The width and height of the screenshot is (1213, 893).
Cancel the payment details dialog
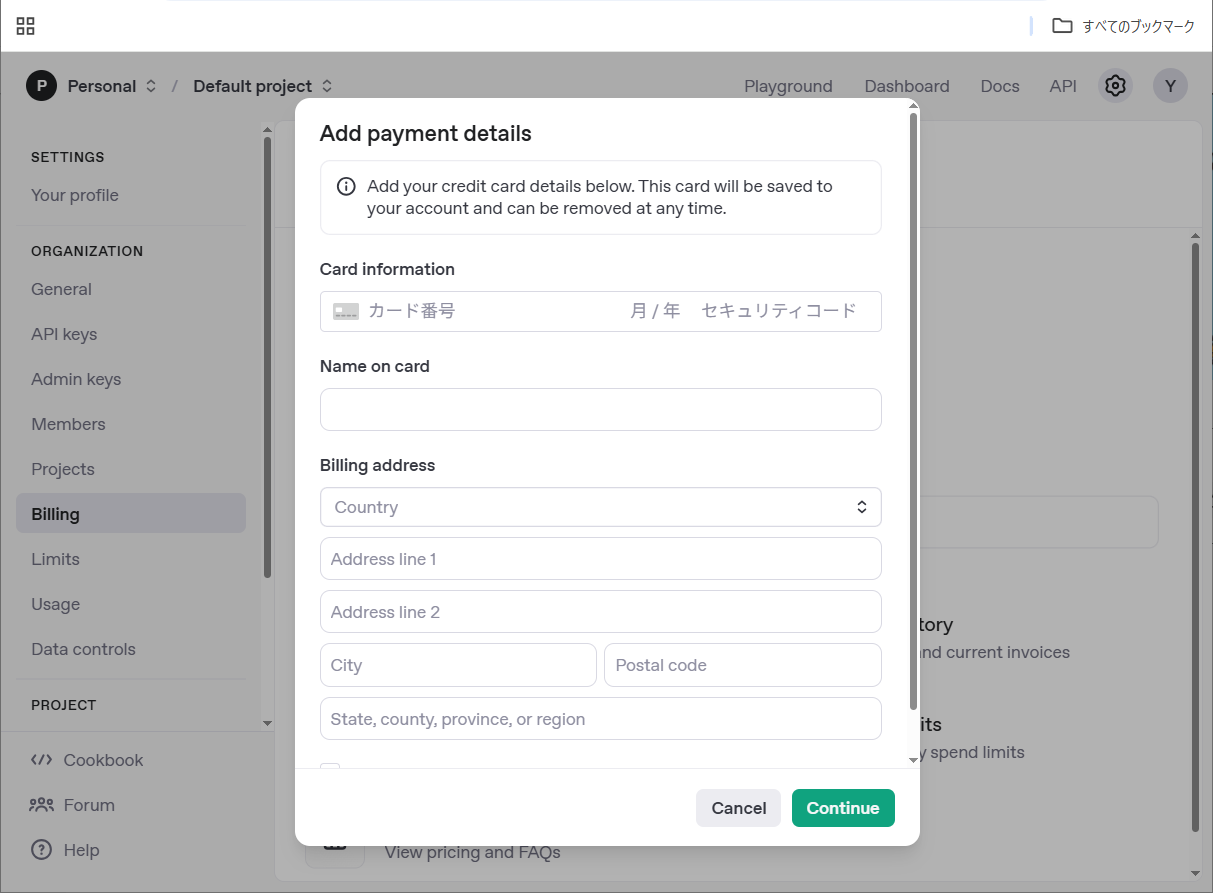click(x=738, y=808)
